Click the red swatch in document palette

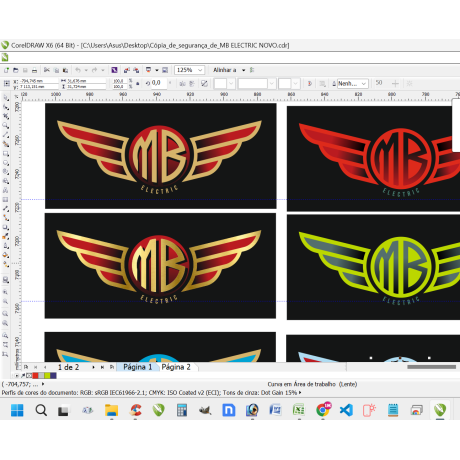[x=36, y=376]
